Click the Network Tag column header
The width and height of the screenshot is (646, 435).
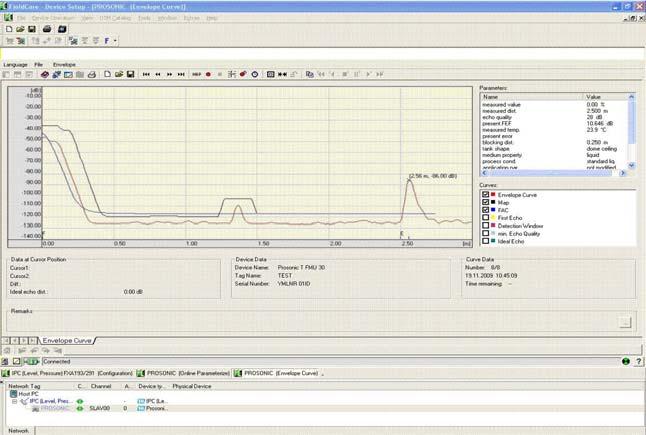click(x=41, y=386)
